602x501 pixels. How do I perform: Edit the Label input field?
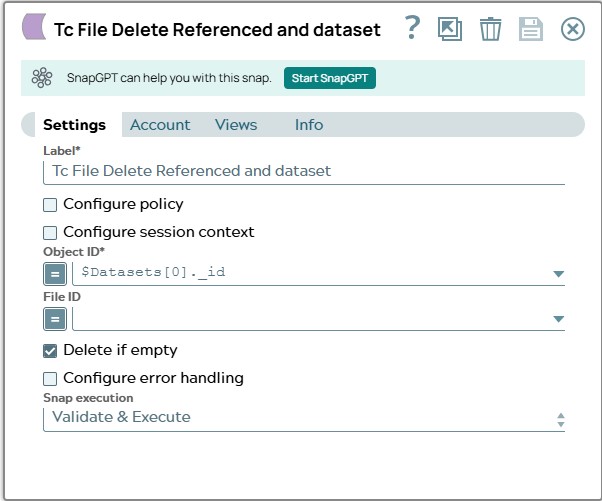(x=304, y=172)
